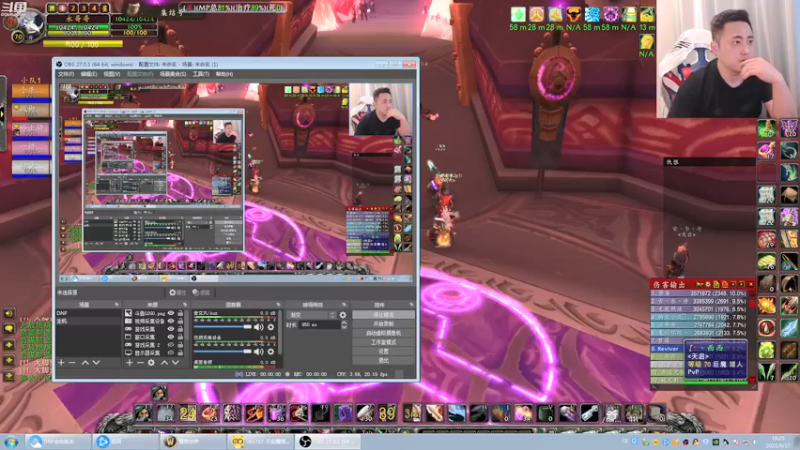Toggle the lock on the 视频采集设备 source
Viewport: 800px width, 450px height.
click(x=180, y=321)
